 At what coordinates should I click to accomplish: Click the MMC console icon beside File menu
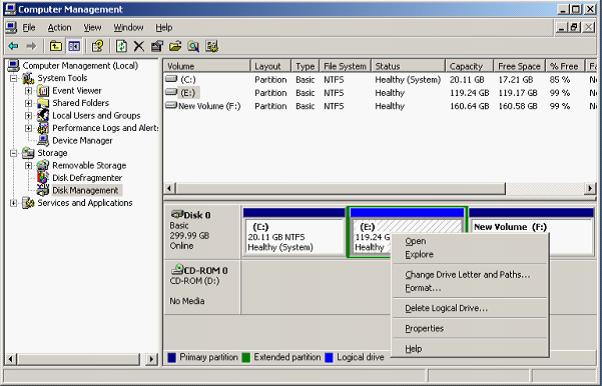11,27
